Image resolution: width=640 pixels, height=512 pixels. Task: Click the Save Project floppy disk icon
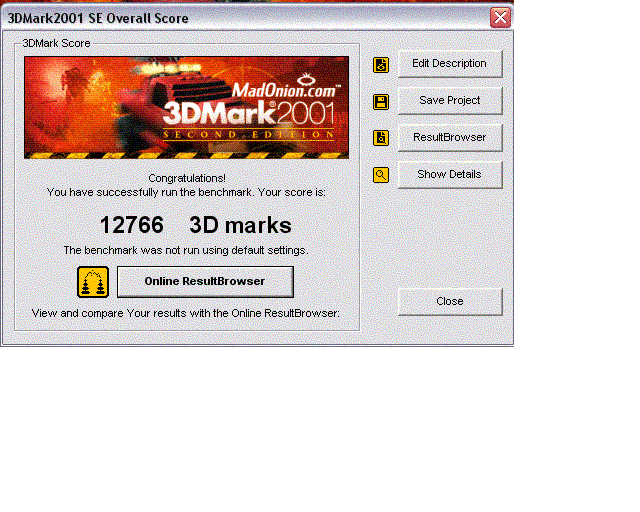pyautogui.click(x=381, y=102)
